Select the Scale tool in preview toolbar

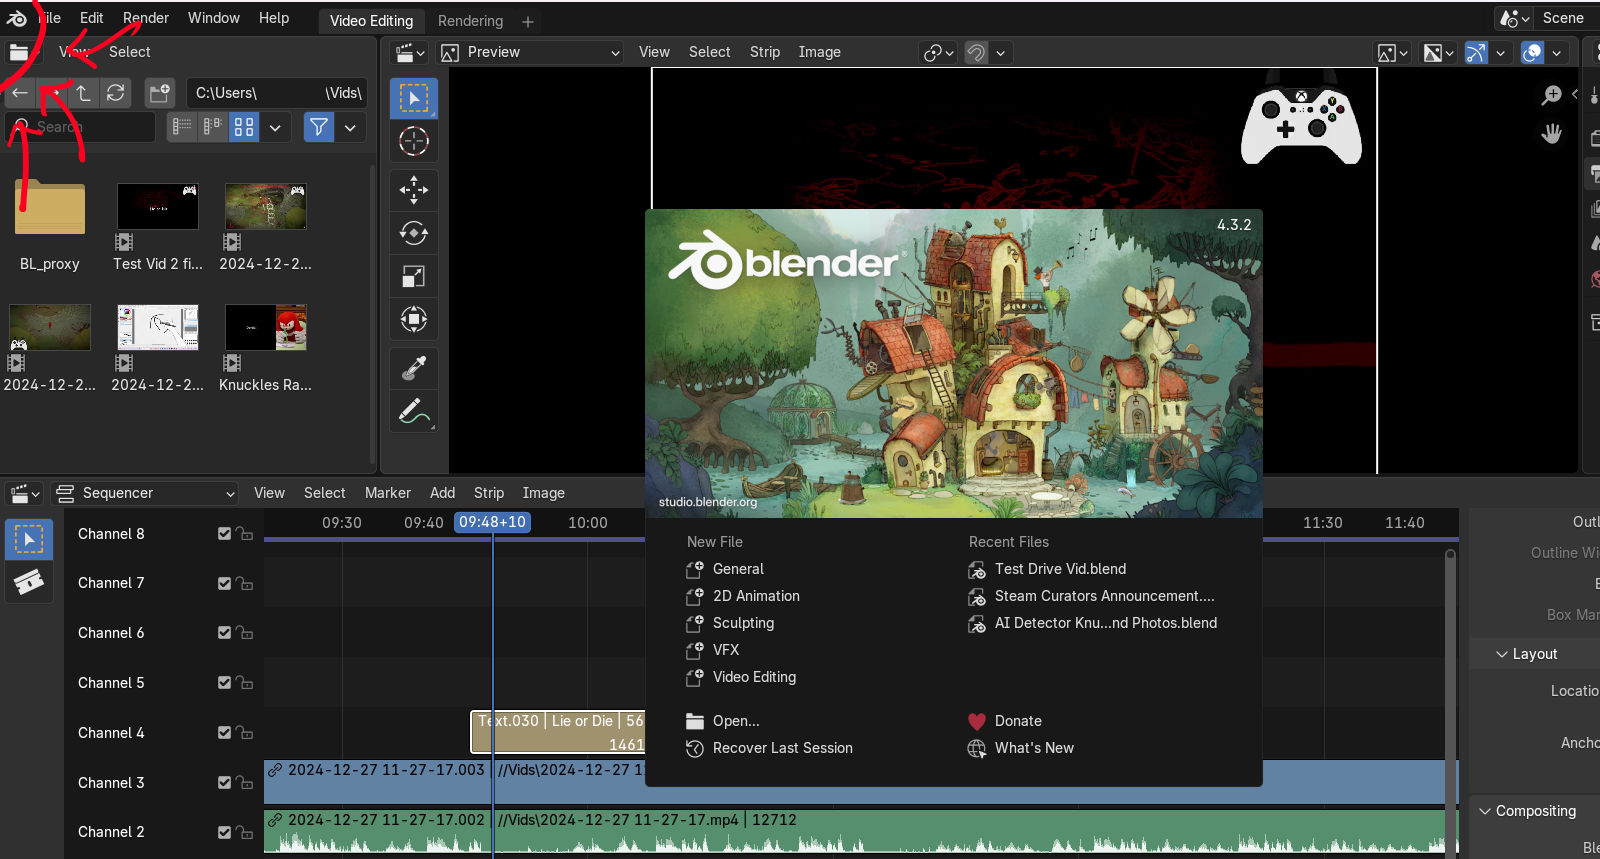pos(414,276)
